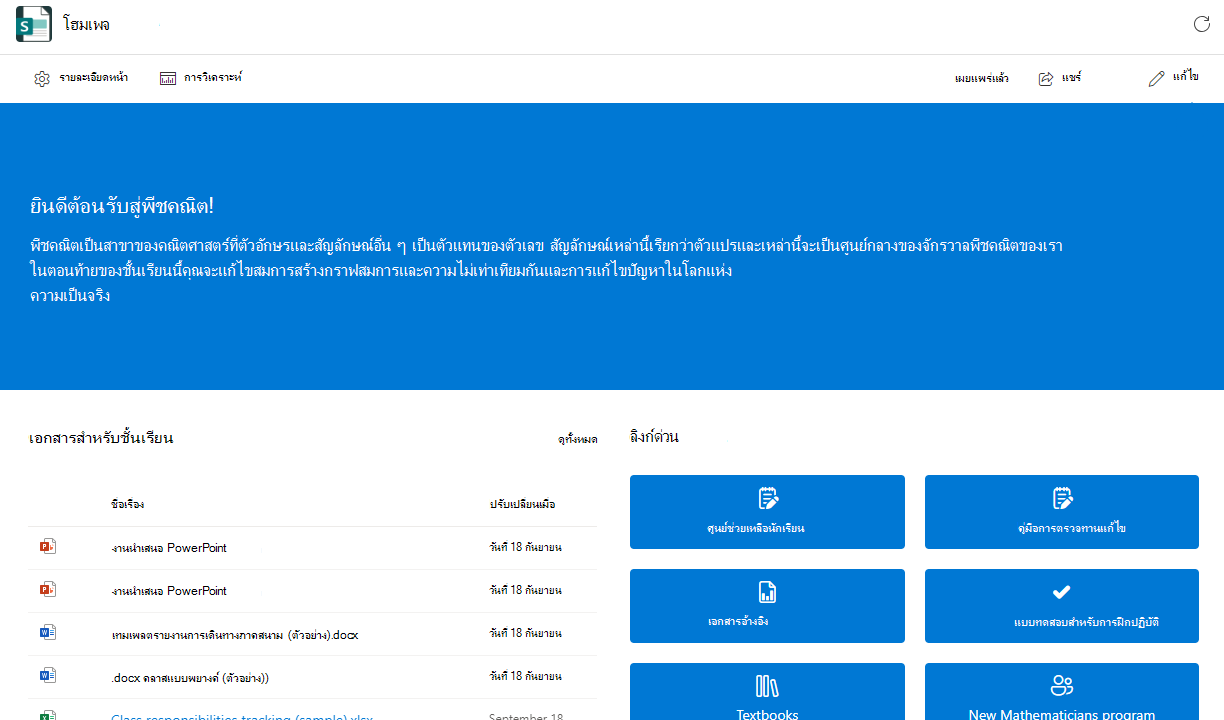Click the first PowerPoint file icon
1224x720 pixels.
47,547
